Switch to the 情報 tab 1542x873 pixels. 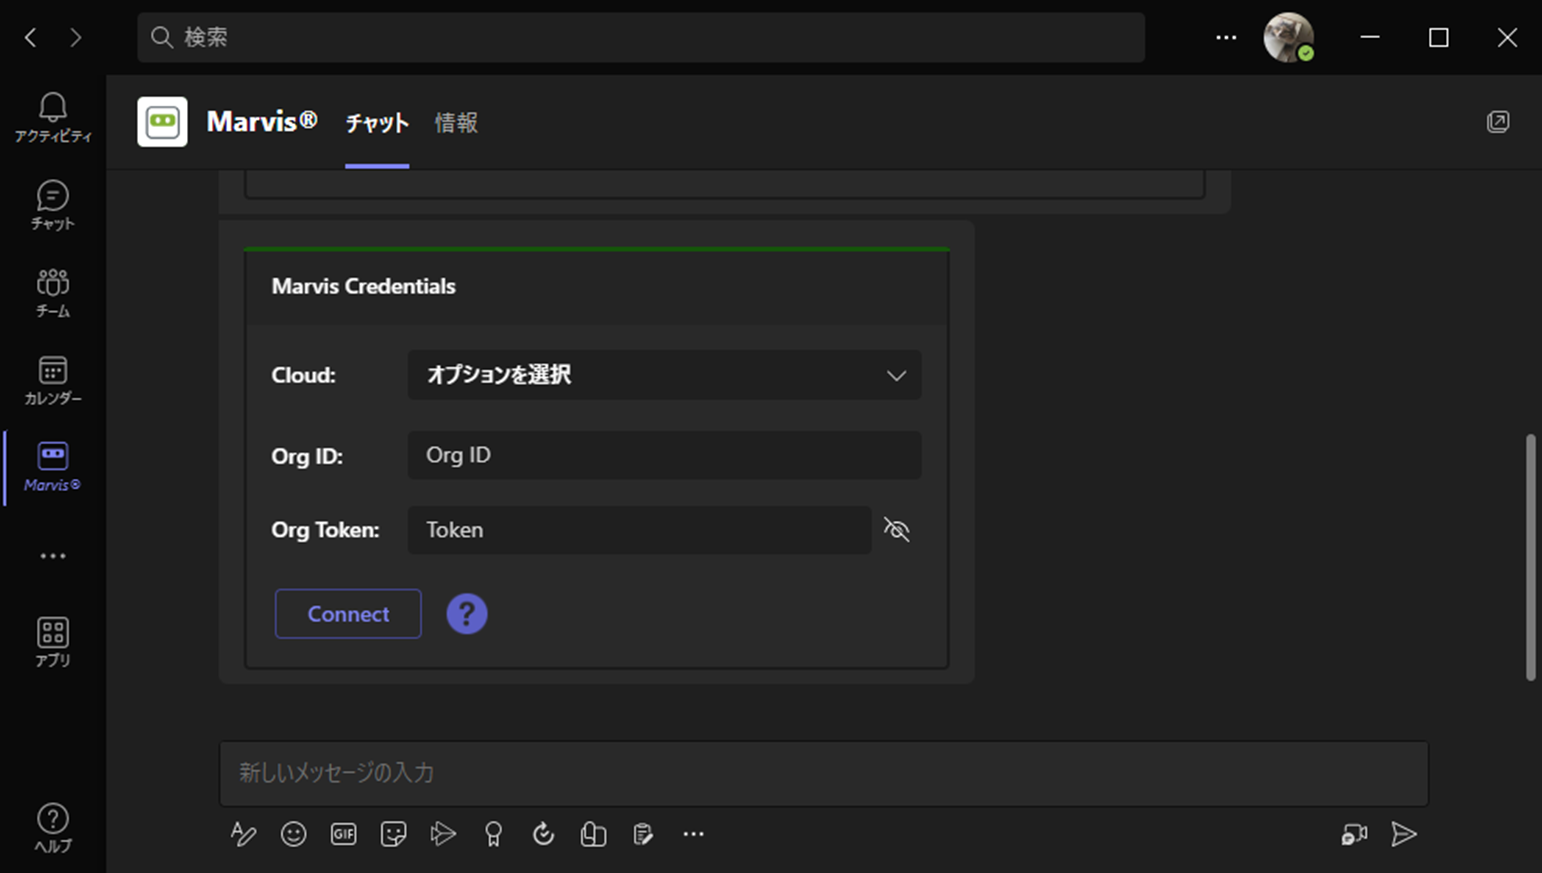pyautogui.click(x=456, y=123)
